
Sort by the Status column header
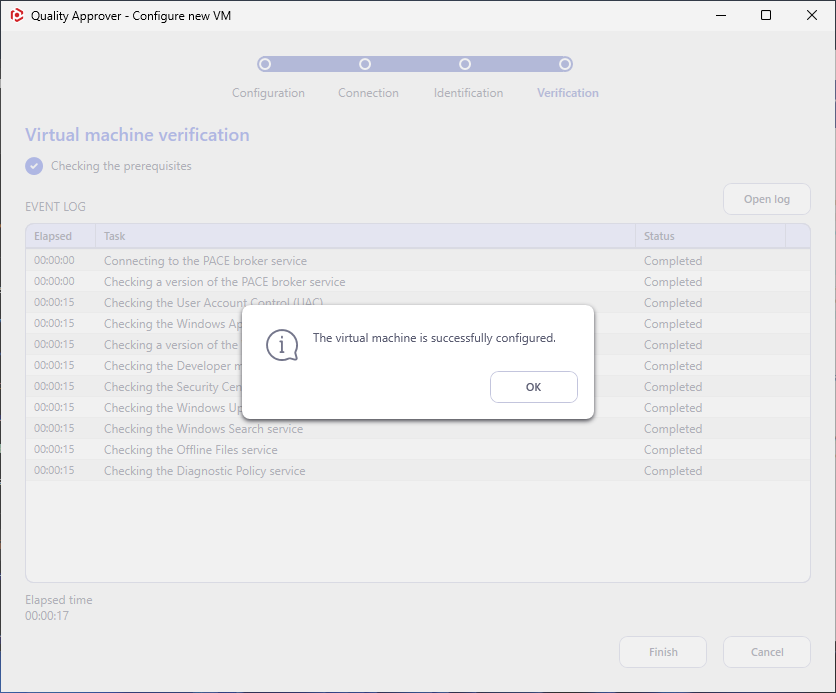tap(710, 236)
